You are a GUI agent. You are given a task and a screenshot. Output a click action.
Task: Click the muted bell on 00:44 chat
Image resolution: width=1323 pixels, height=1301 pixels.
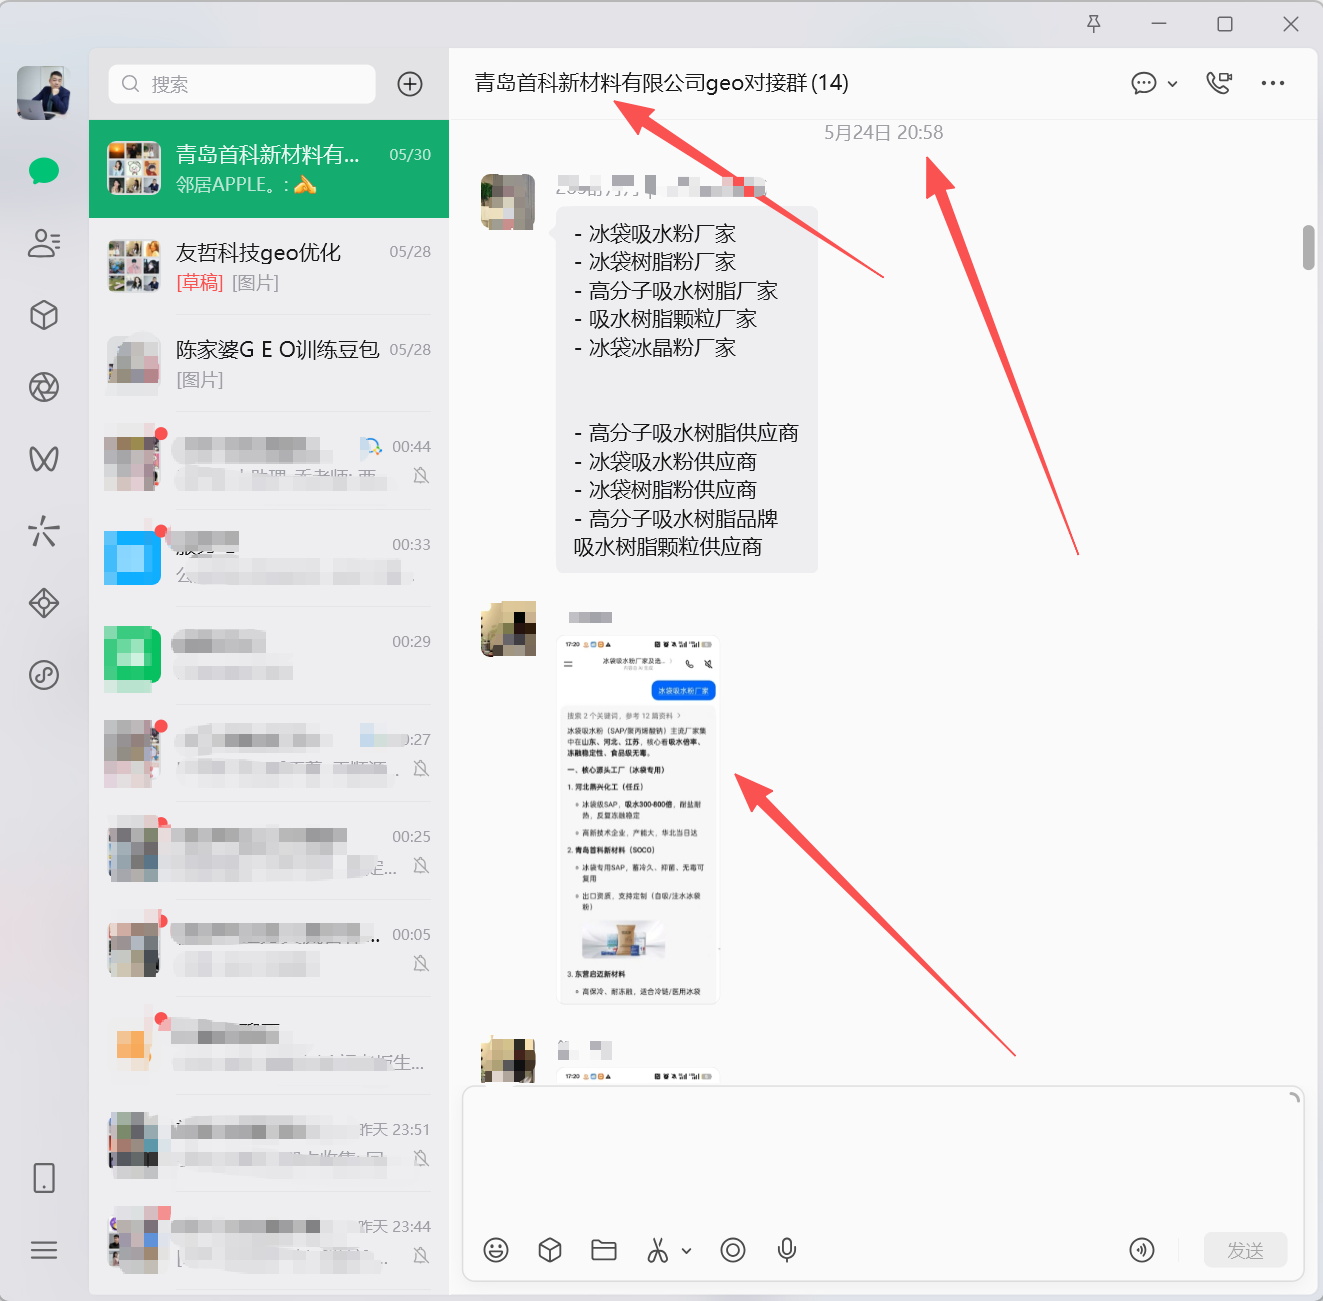pos(421,475)
